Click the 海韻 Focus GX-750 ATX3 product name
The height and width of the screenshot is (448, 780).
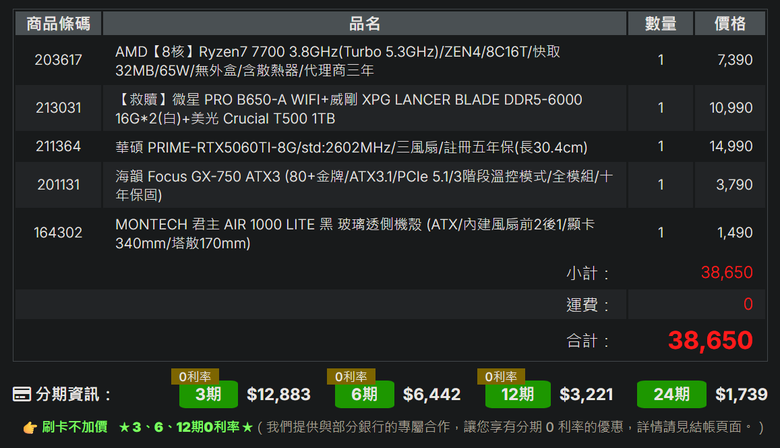point(364,185)
